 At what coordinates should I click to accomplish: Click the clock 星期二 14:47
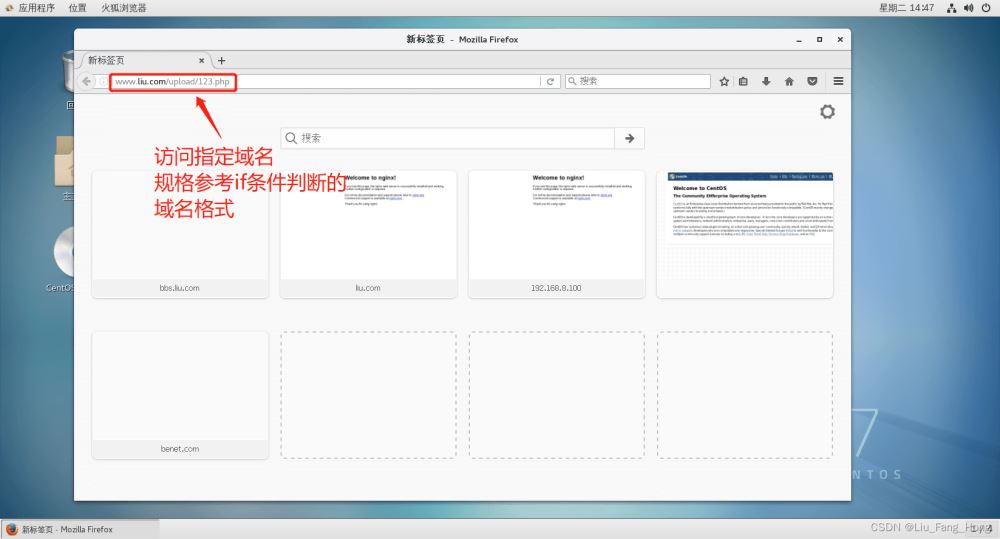tap(906, 8)
